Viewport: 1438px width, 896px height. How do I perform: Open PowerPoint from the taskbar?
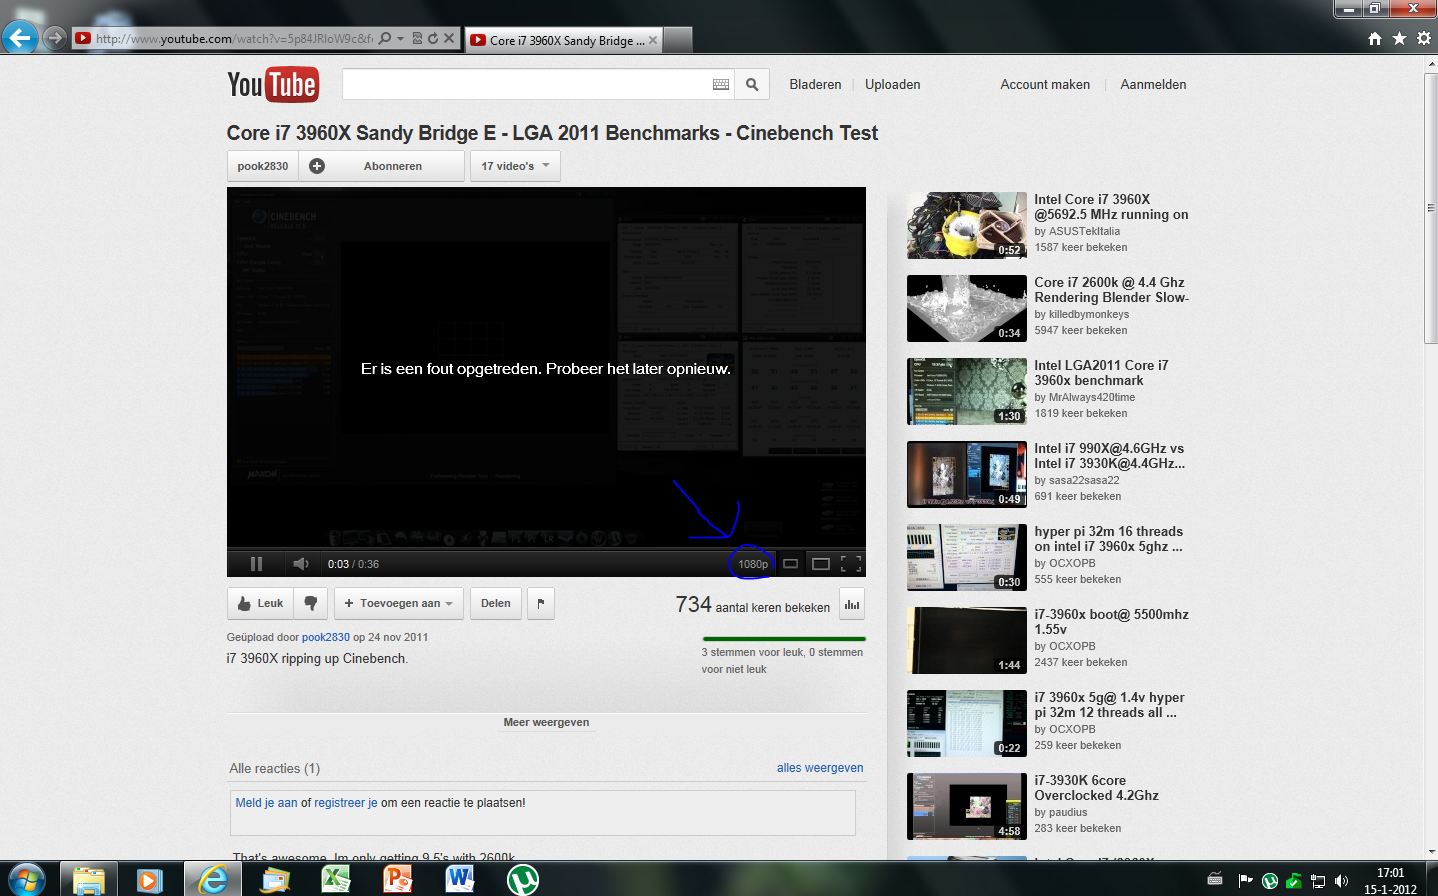pos(397,880)
